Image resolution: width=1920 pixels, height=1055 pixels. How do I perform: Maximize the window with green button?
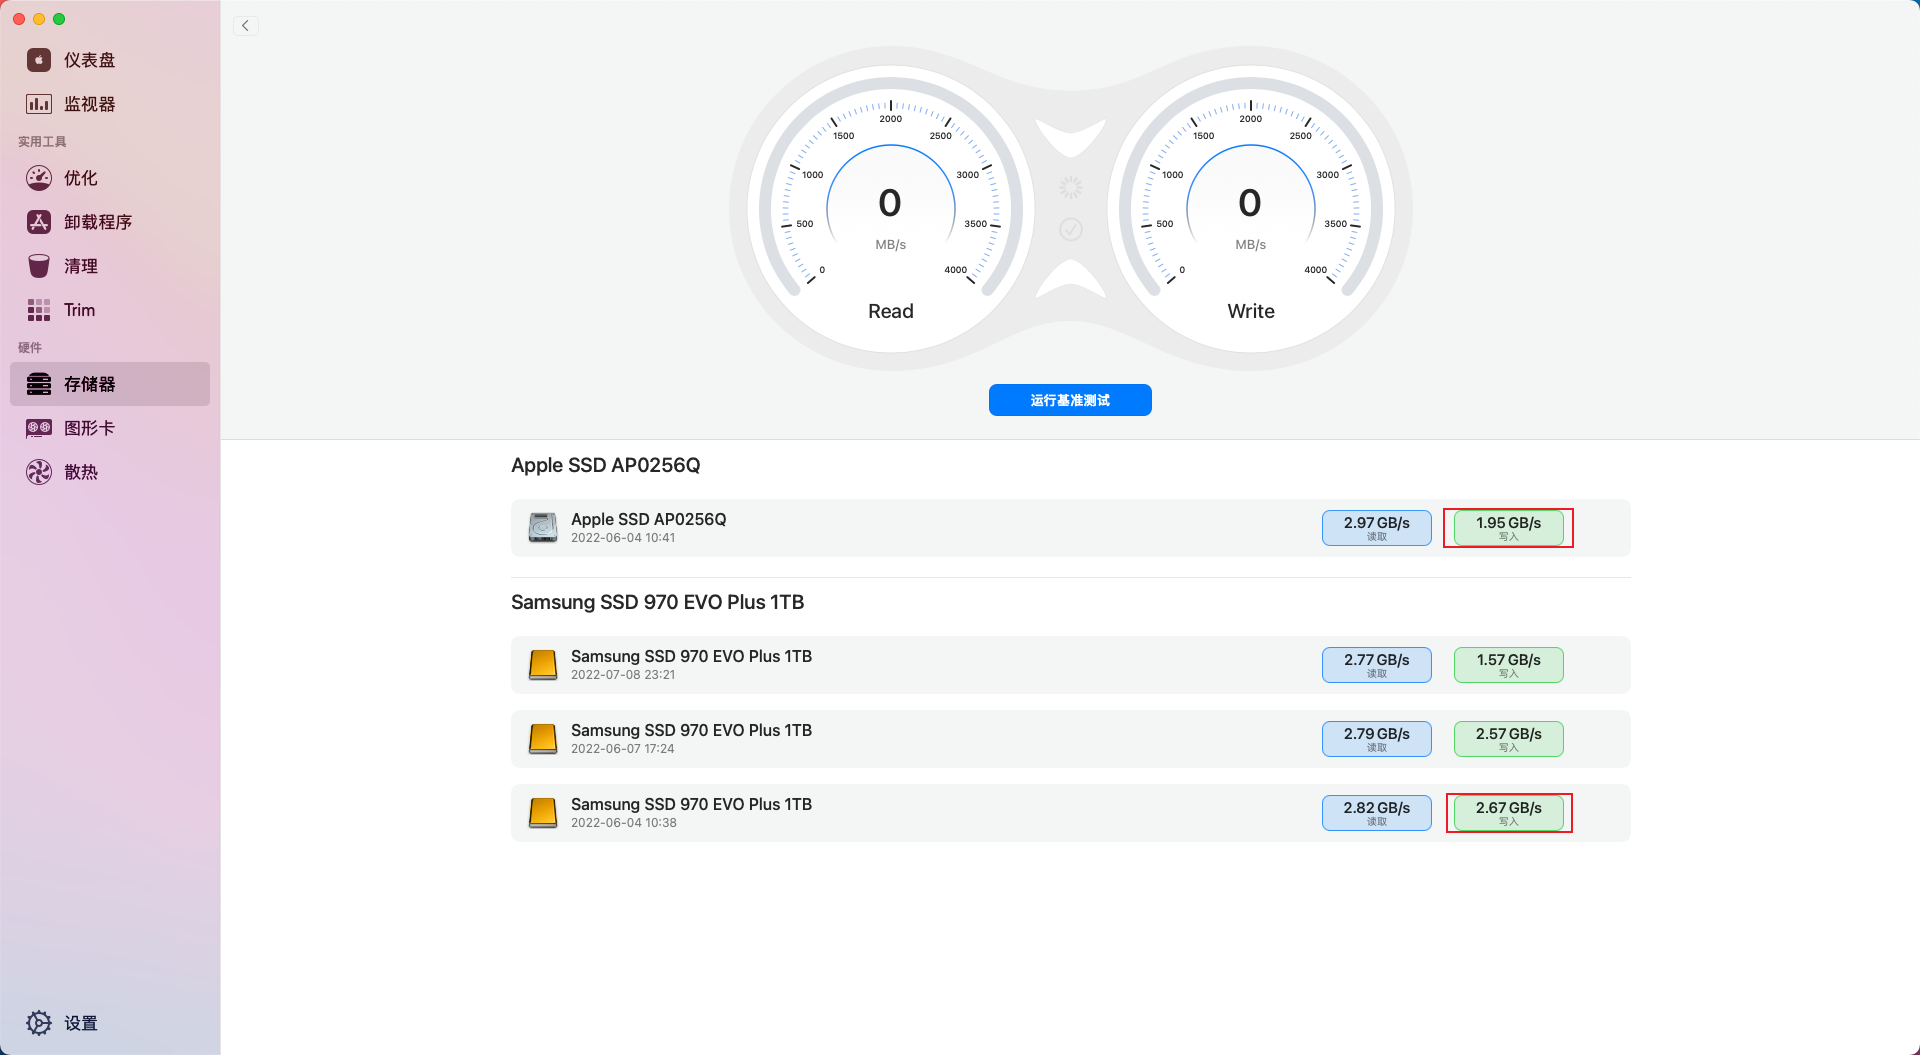59,19
